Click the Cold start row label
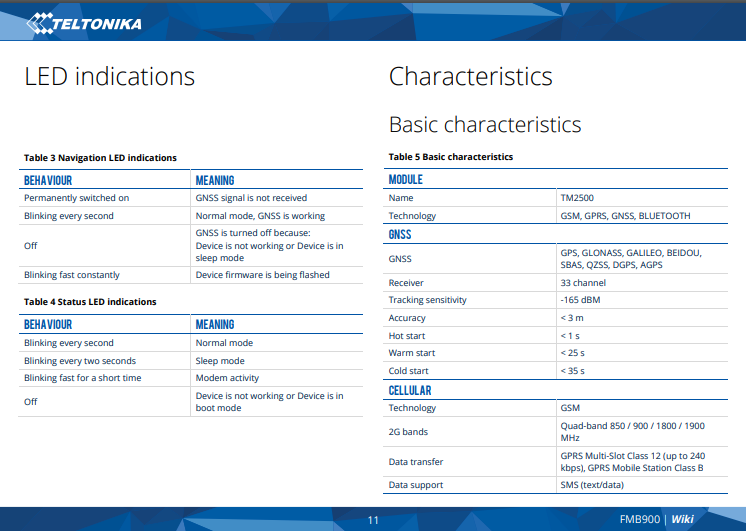This screenshot has width=746, height=531. [x=408, y=371]
